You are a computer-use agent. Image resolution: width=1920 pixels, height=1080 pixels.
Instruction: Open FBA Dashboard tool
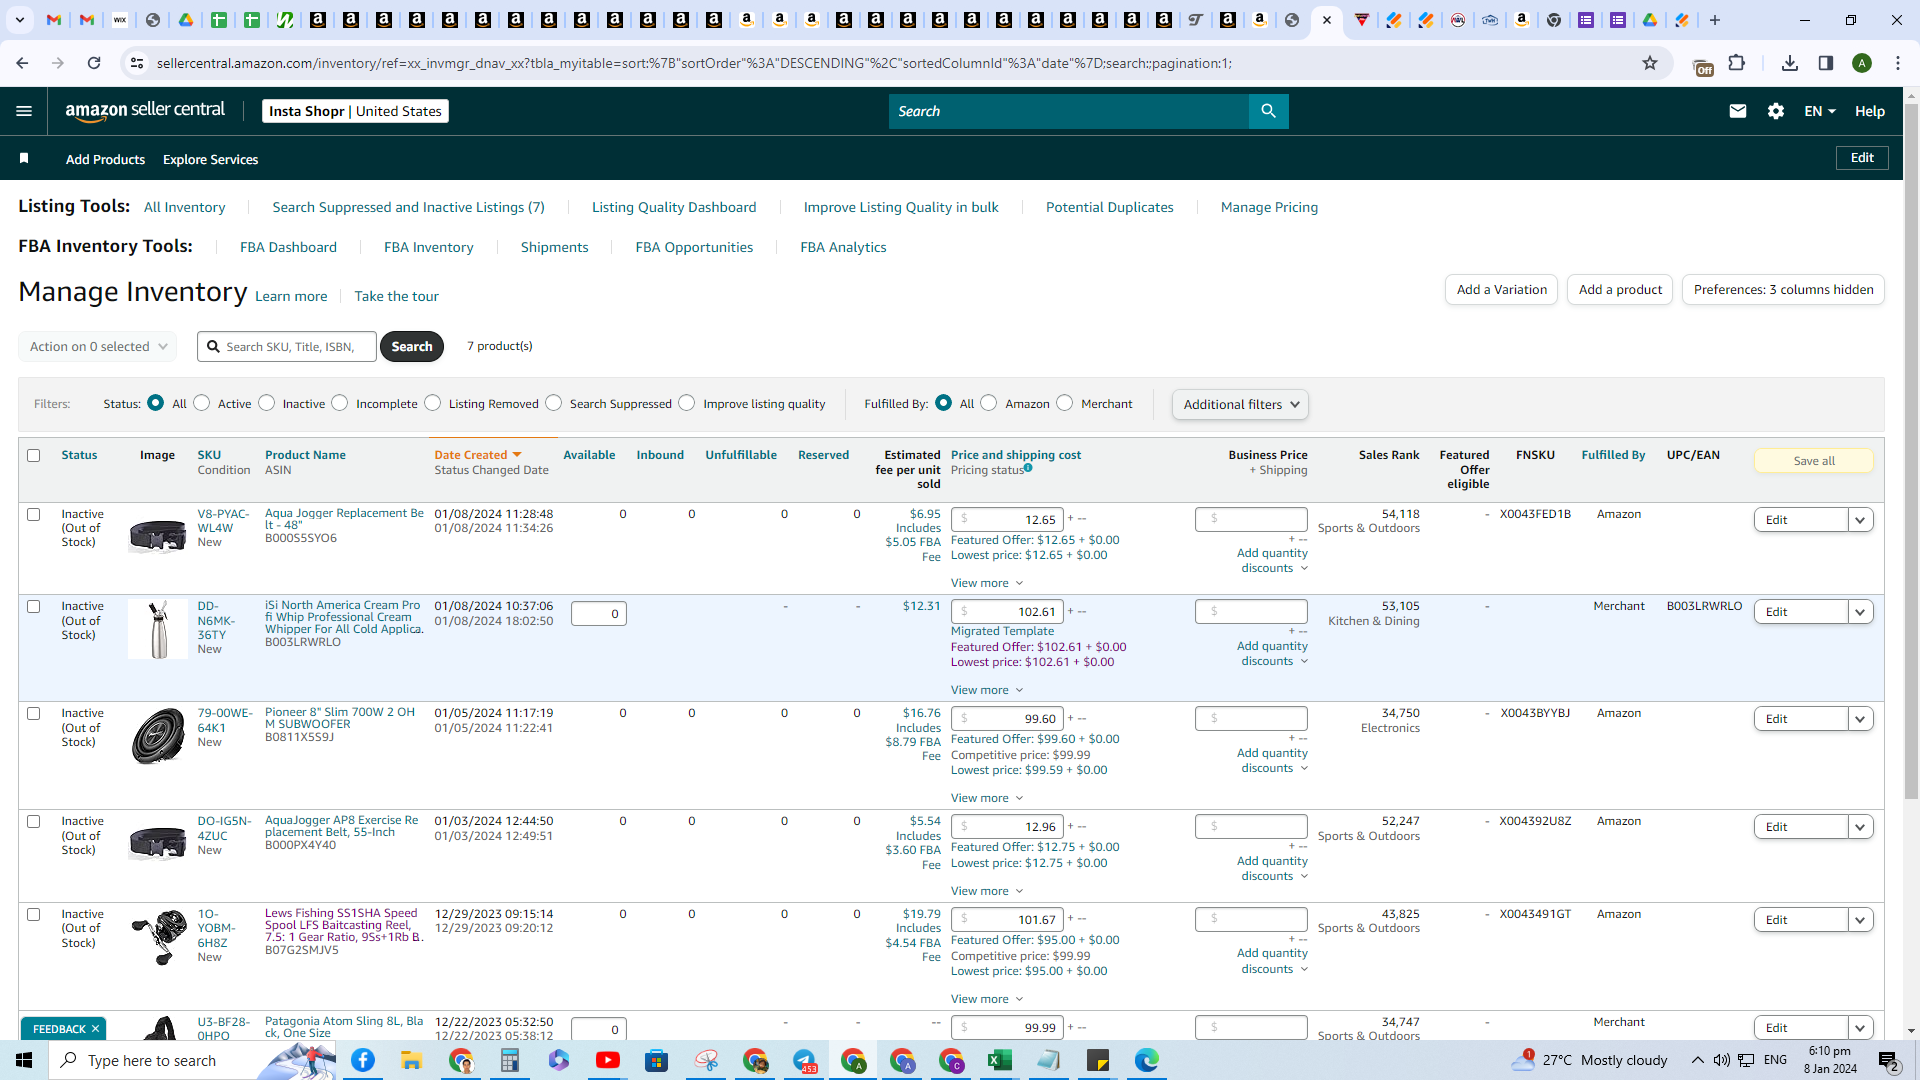(x=288, y=247)
